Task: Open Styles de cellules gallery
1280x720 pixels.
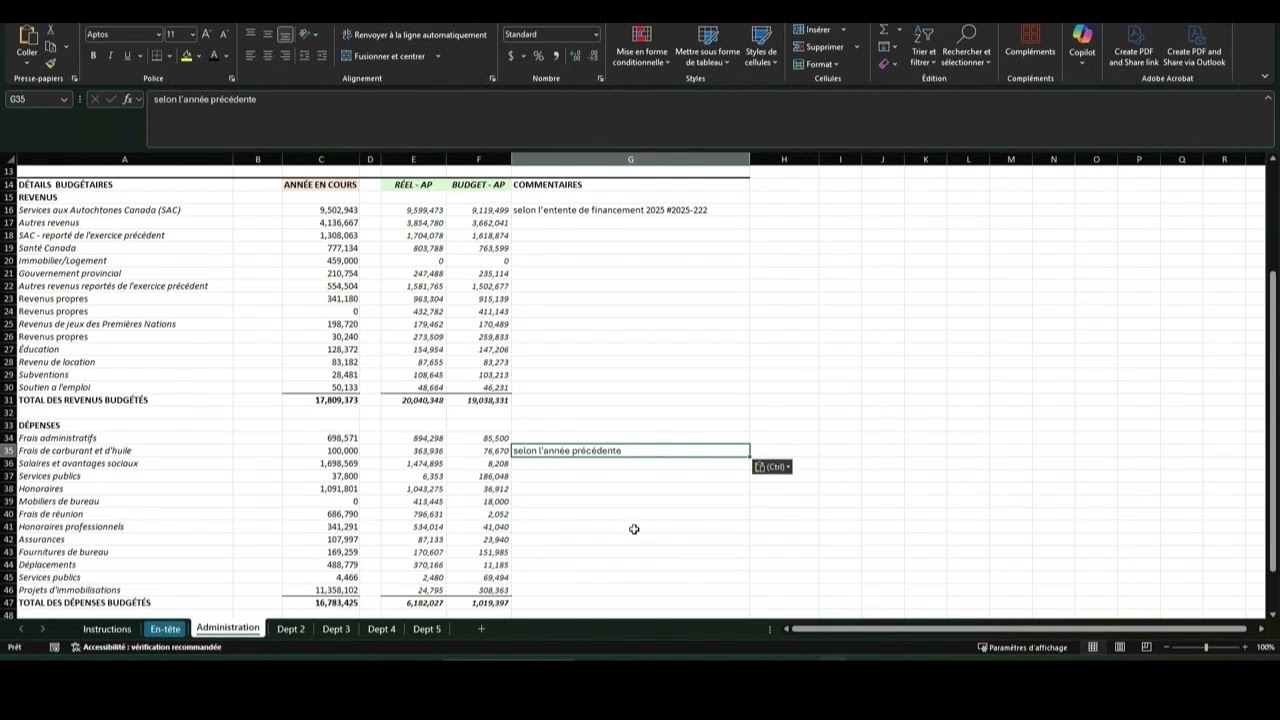Action: [761, 46]
